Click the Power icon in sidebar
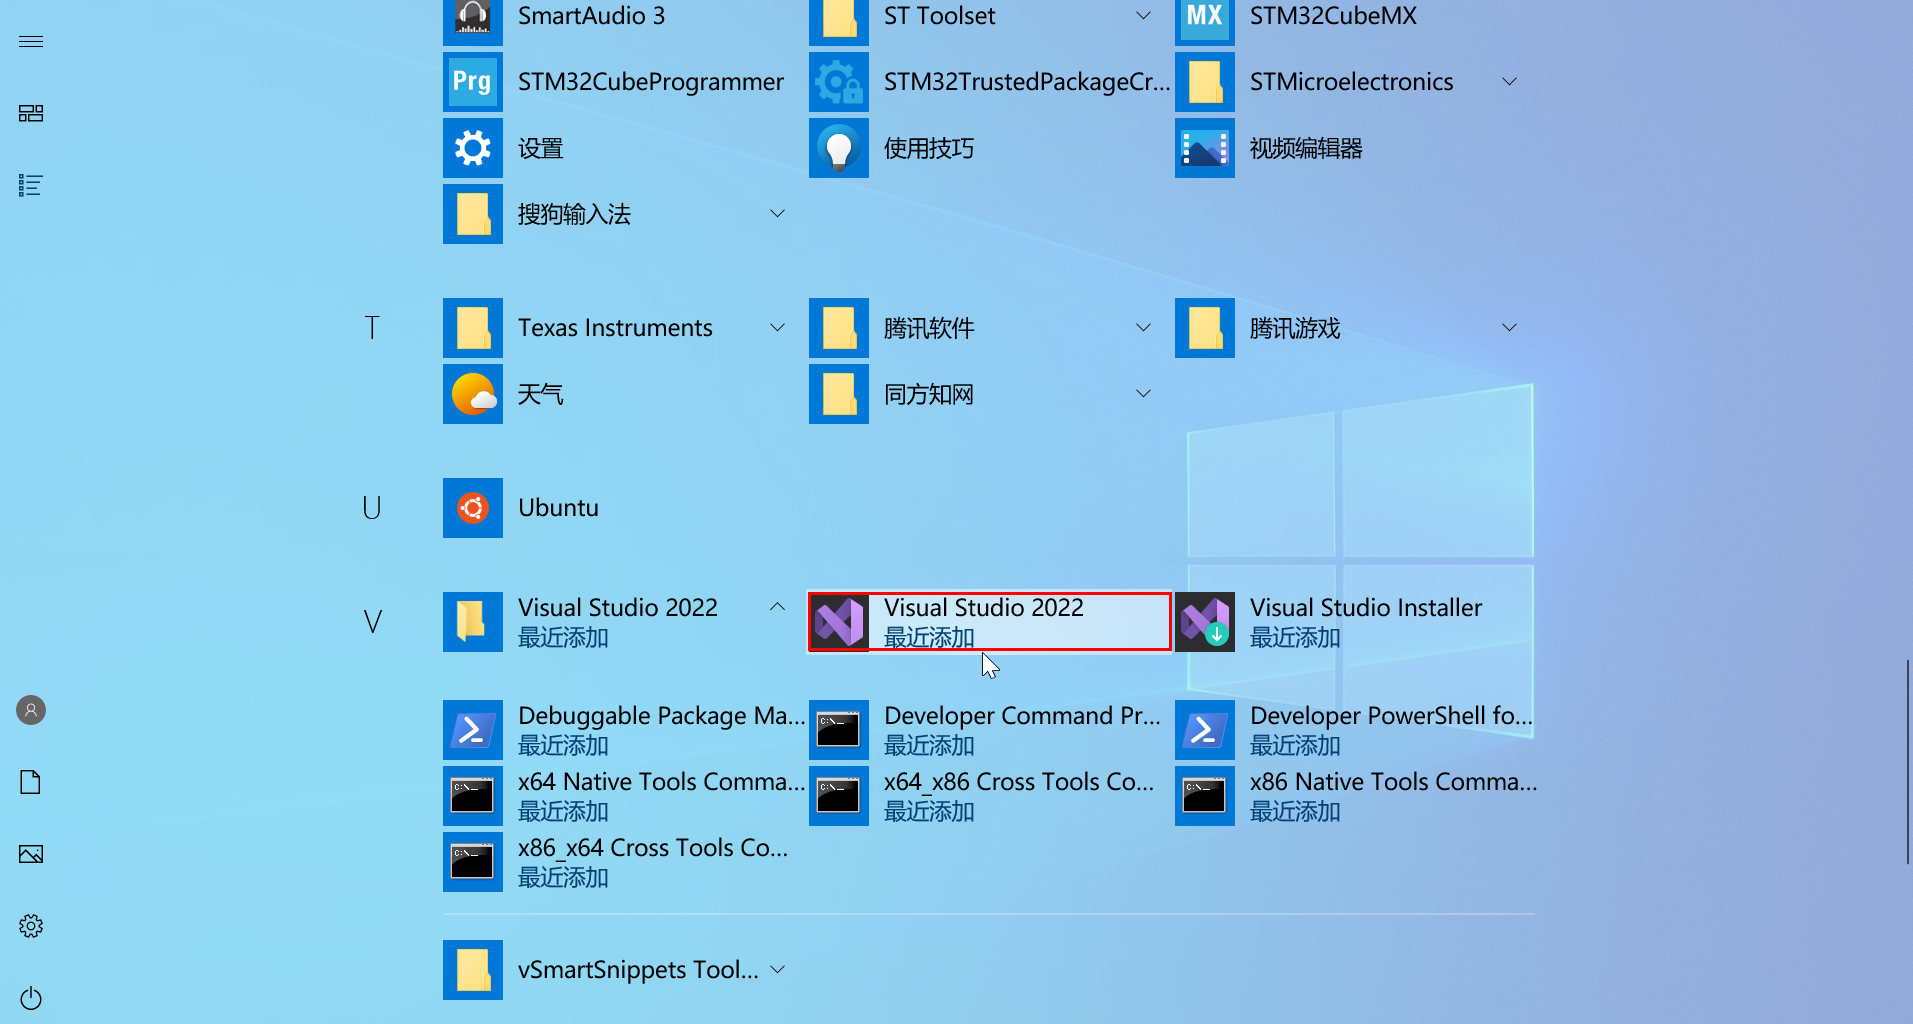 tap(31, 998)
